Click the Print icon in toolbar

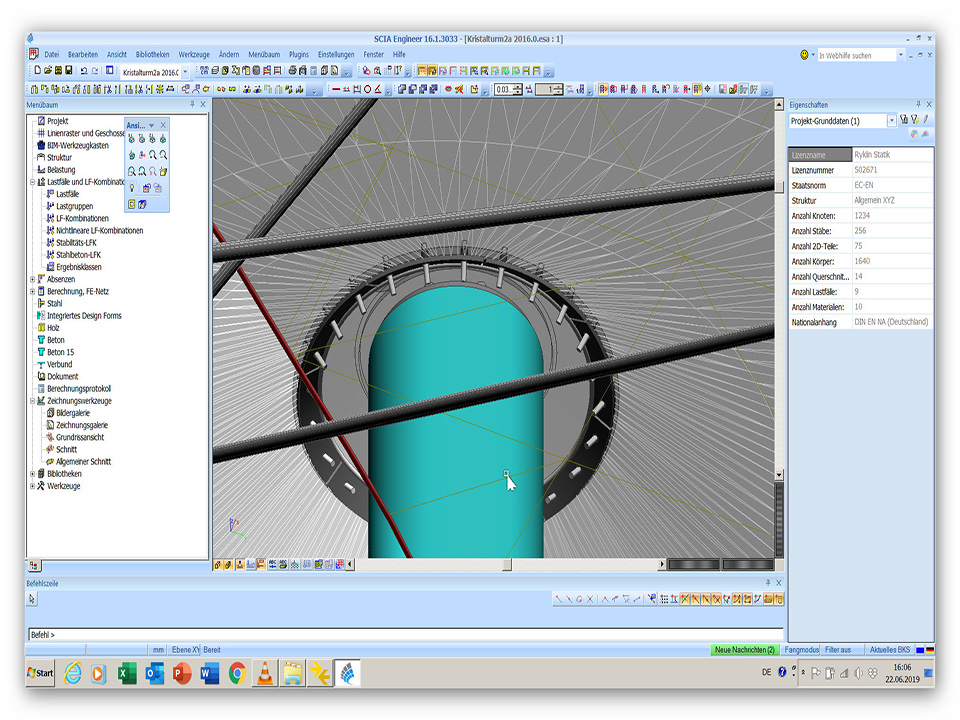coord(292,71)
